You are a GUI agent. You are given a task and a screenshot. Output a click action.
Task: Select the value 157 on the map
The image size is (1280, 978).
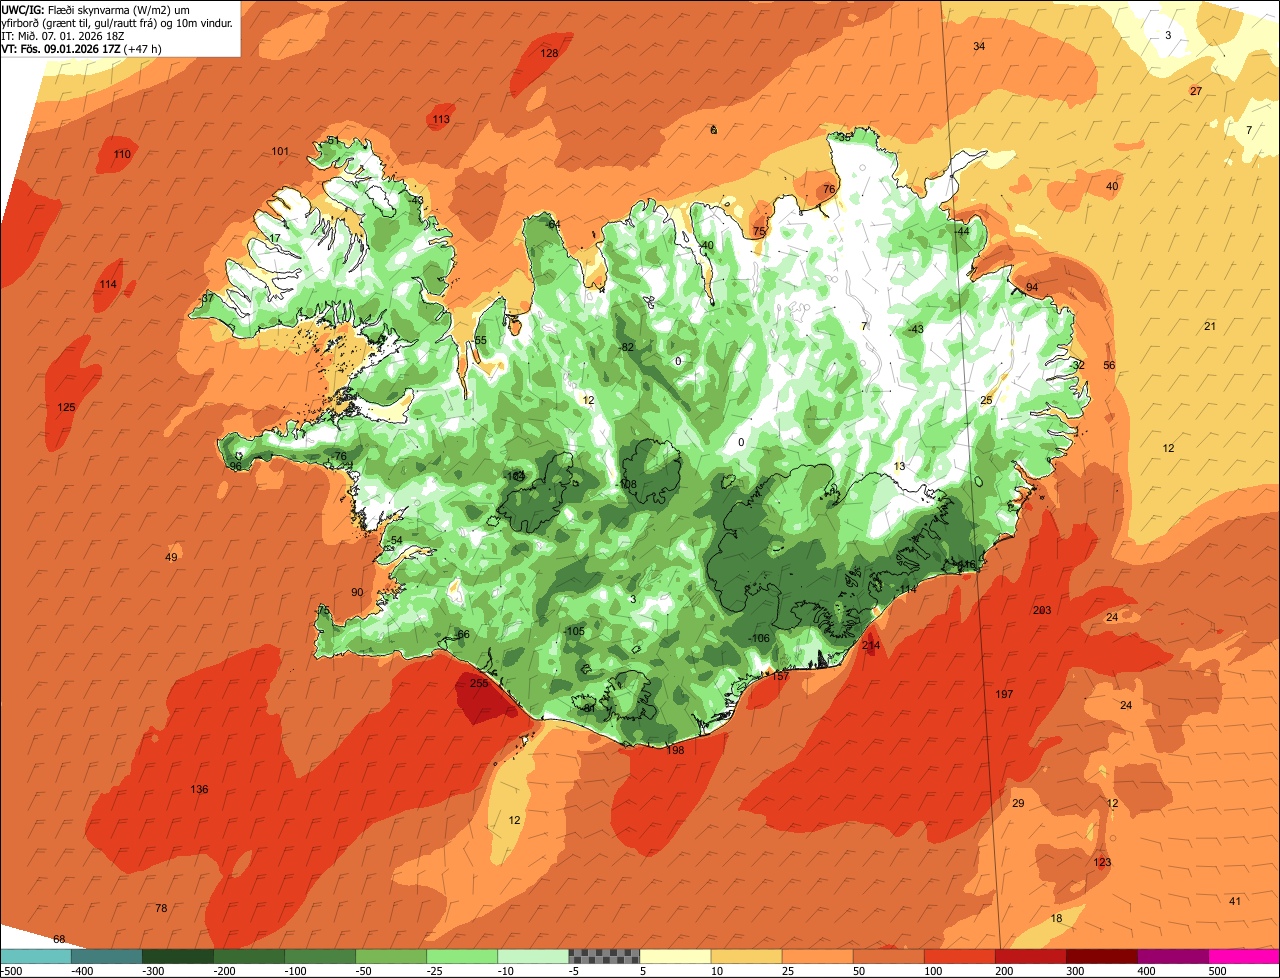(780, 677)
